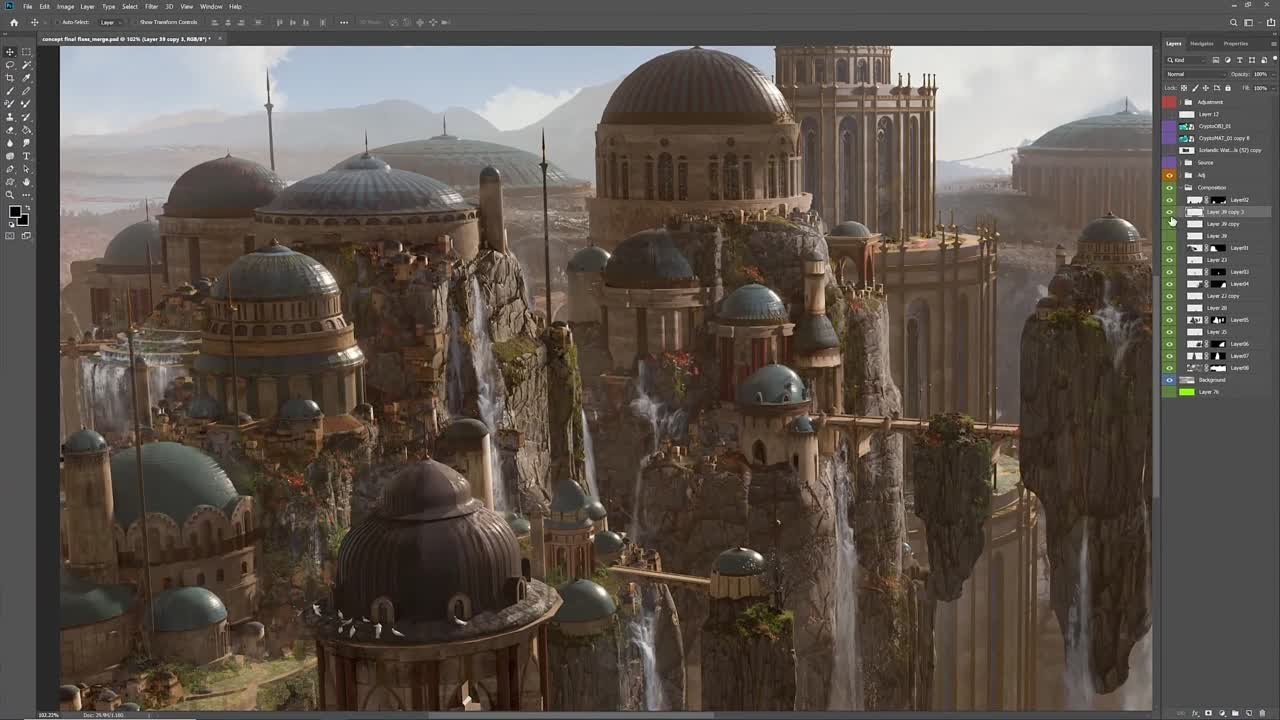The image size is (1280, 720).
Task: Enable Show Transform Controls checkbox
Action: click(134, 22)
